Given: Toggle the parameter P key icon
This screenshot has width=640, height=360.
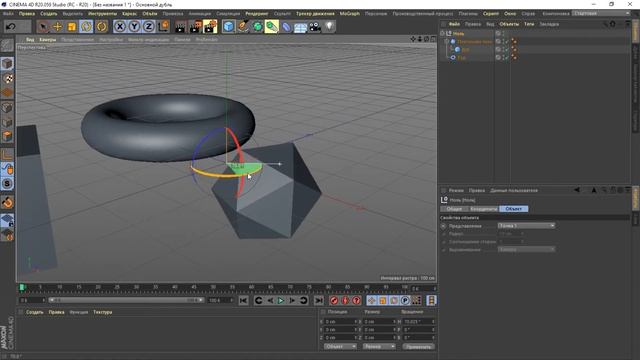Looking at the screenshot, I should pyautogui.click(x=404, y=300).
